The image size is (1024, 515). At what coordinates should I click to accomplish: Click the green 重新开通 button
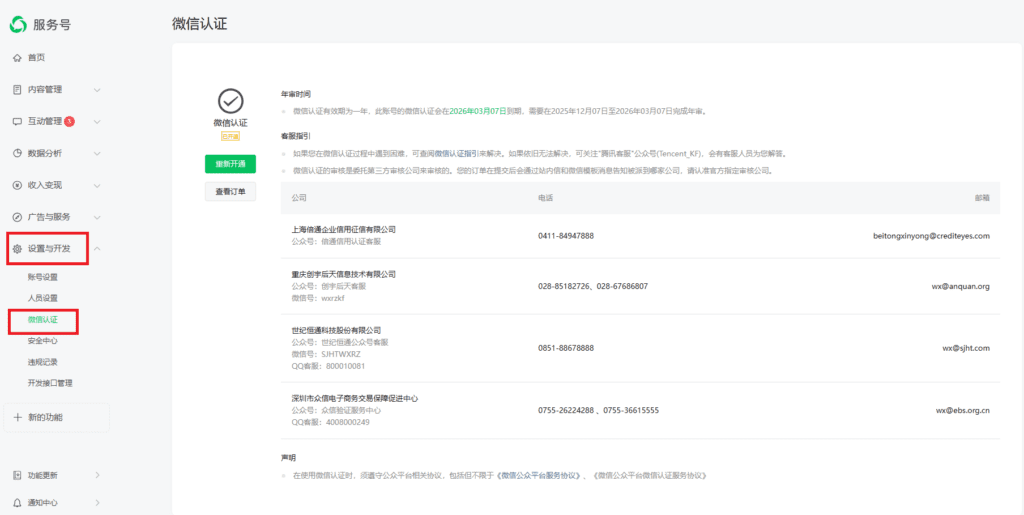click(230, 164)
